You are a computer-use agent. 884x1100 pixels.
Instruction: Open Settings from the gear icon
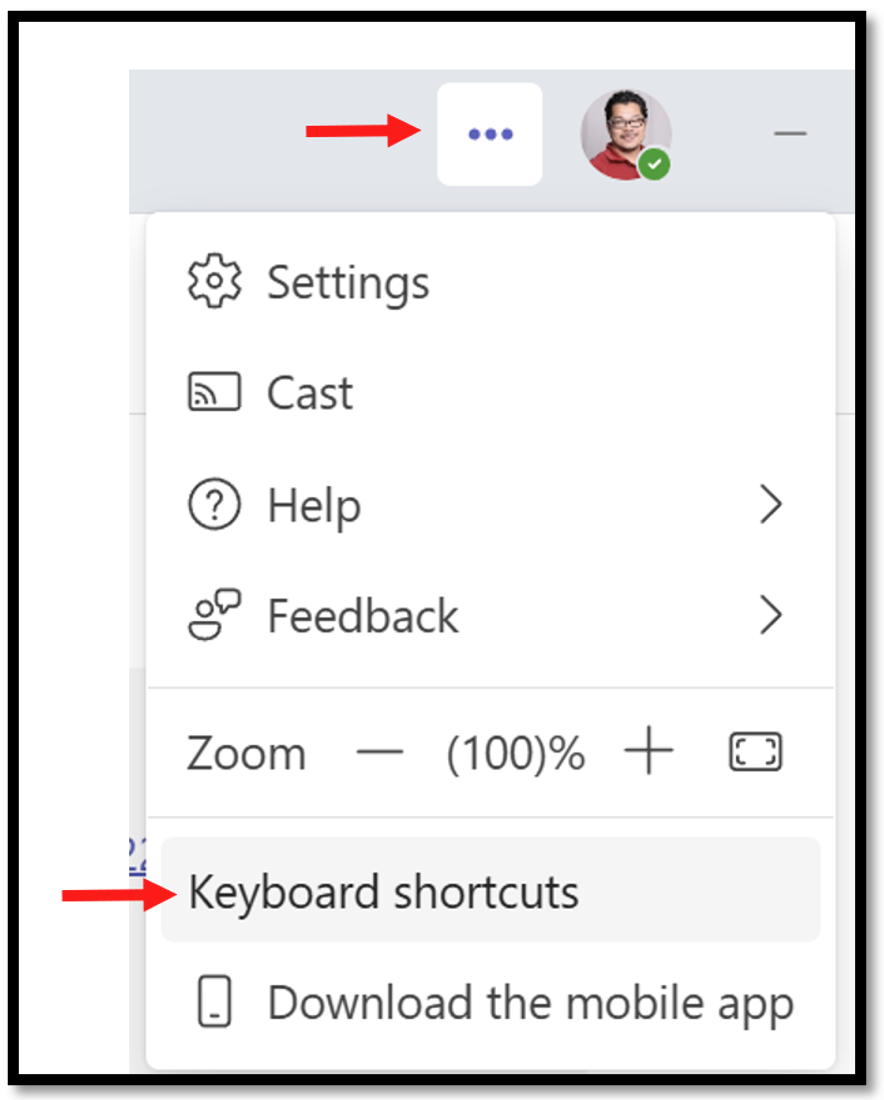tap(215, 281)
